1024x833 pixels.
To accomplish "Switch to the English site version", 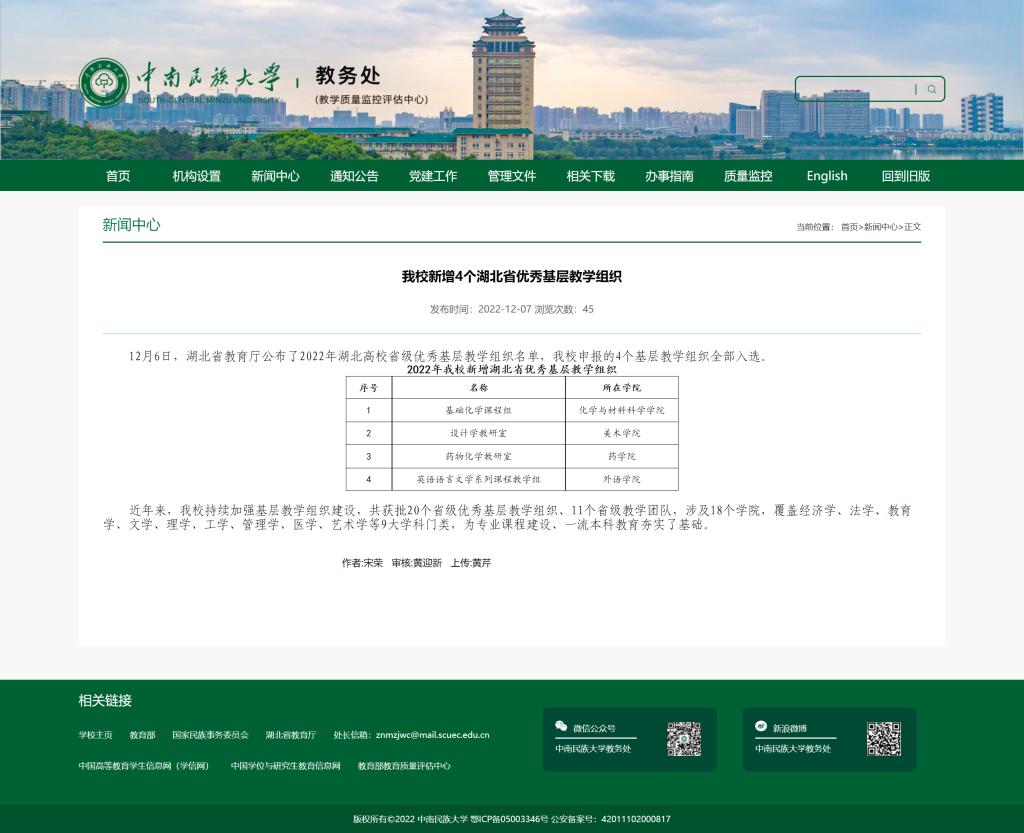I will click(827, 176).
